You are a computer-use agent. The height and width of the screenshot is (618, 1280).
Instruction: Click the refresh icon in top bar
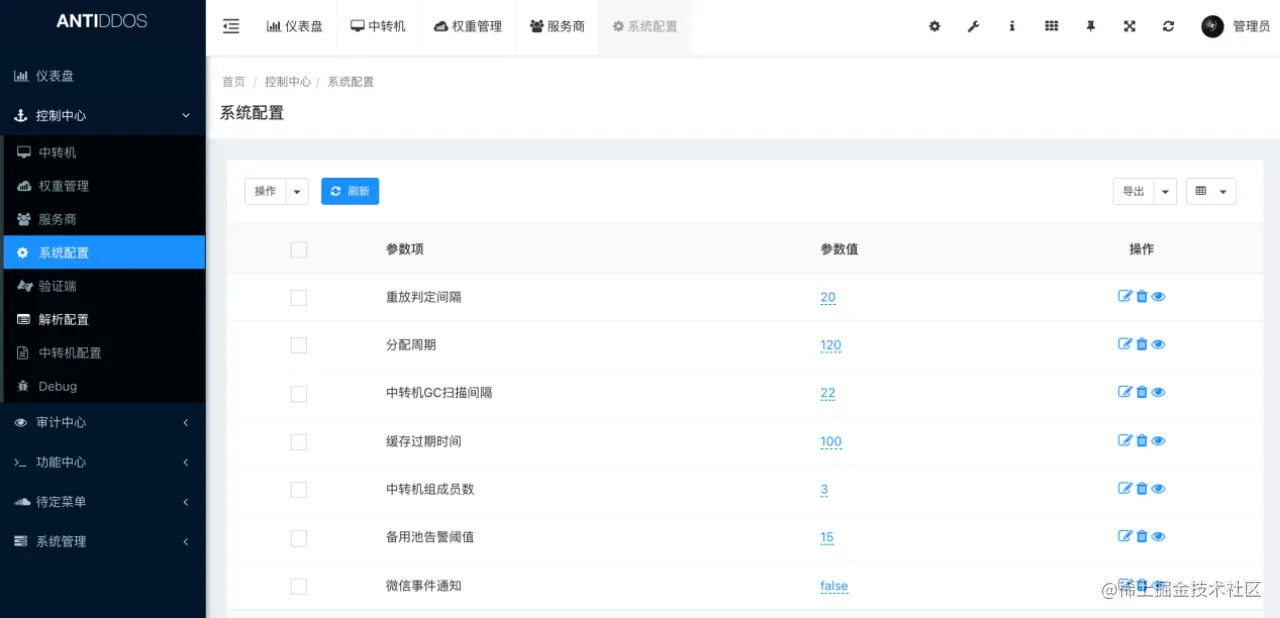click(1168, 27)
